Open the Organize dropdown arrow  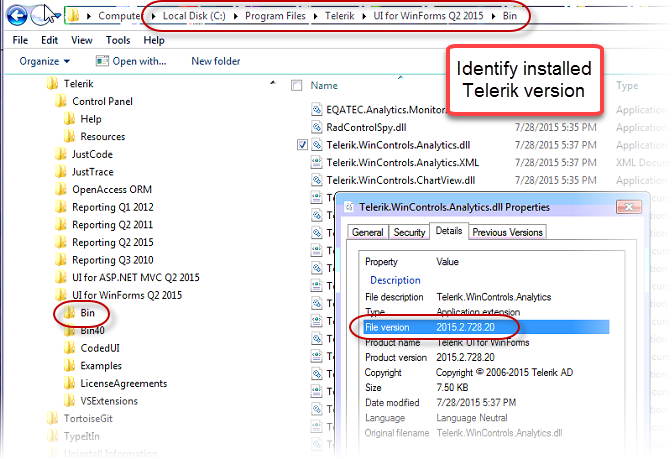pos(66,61)
